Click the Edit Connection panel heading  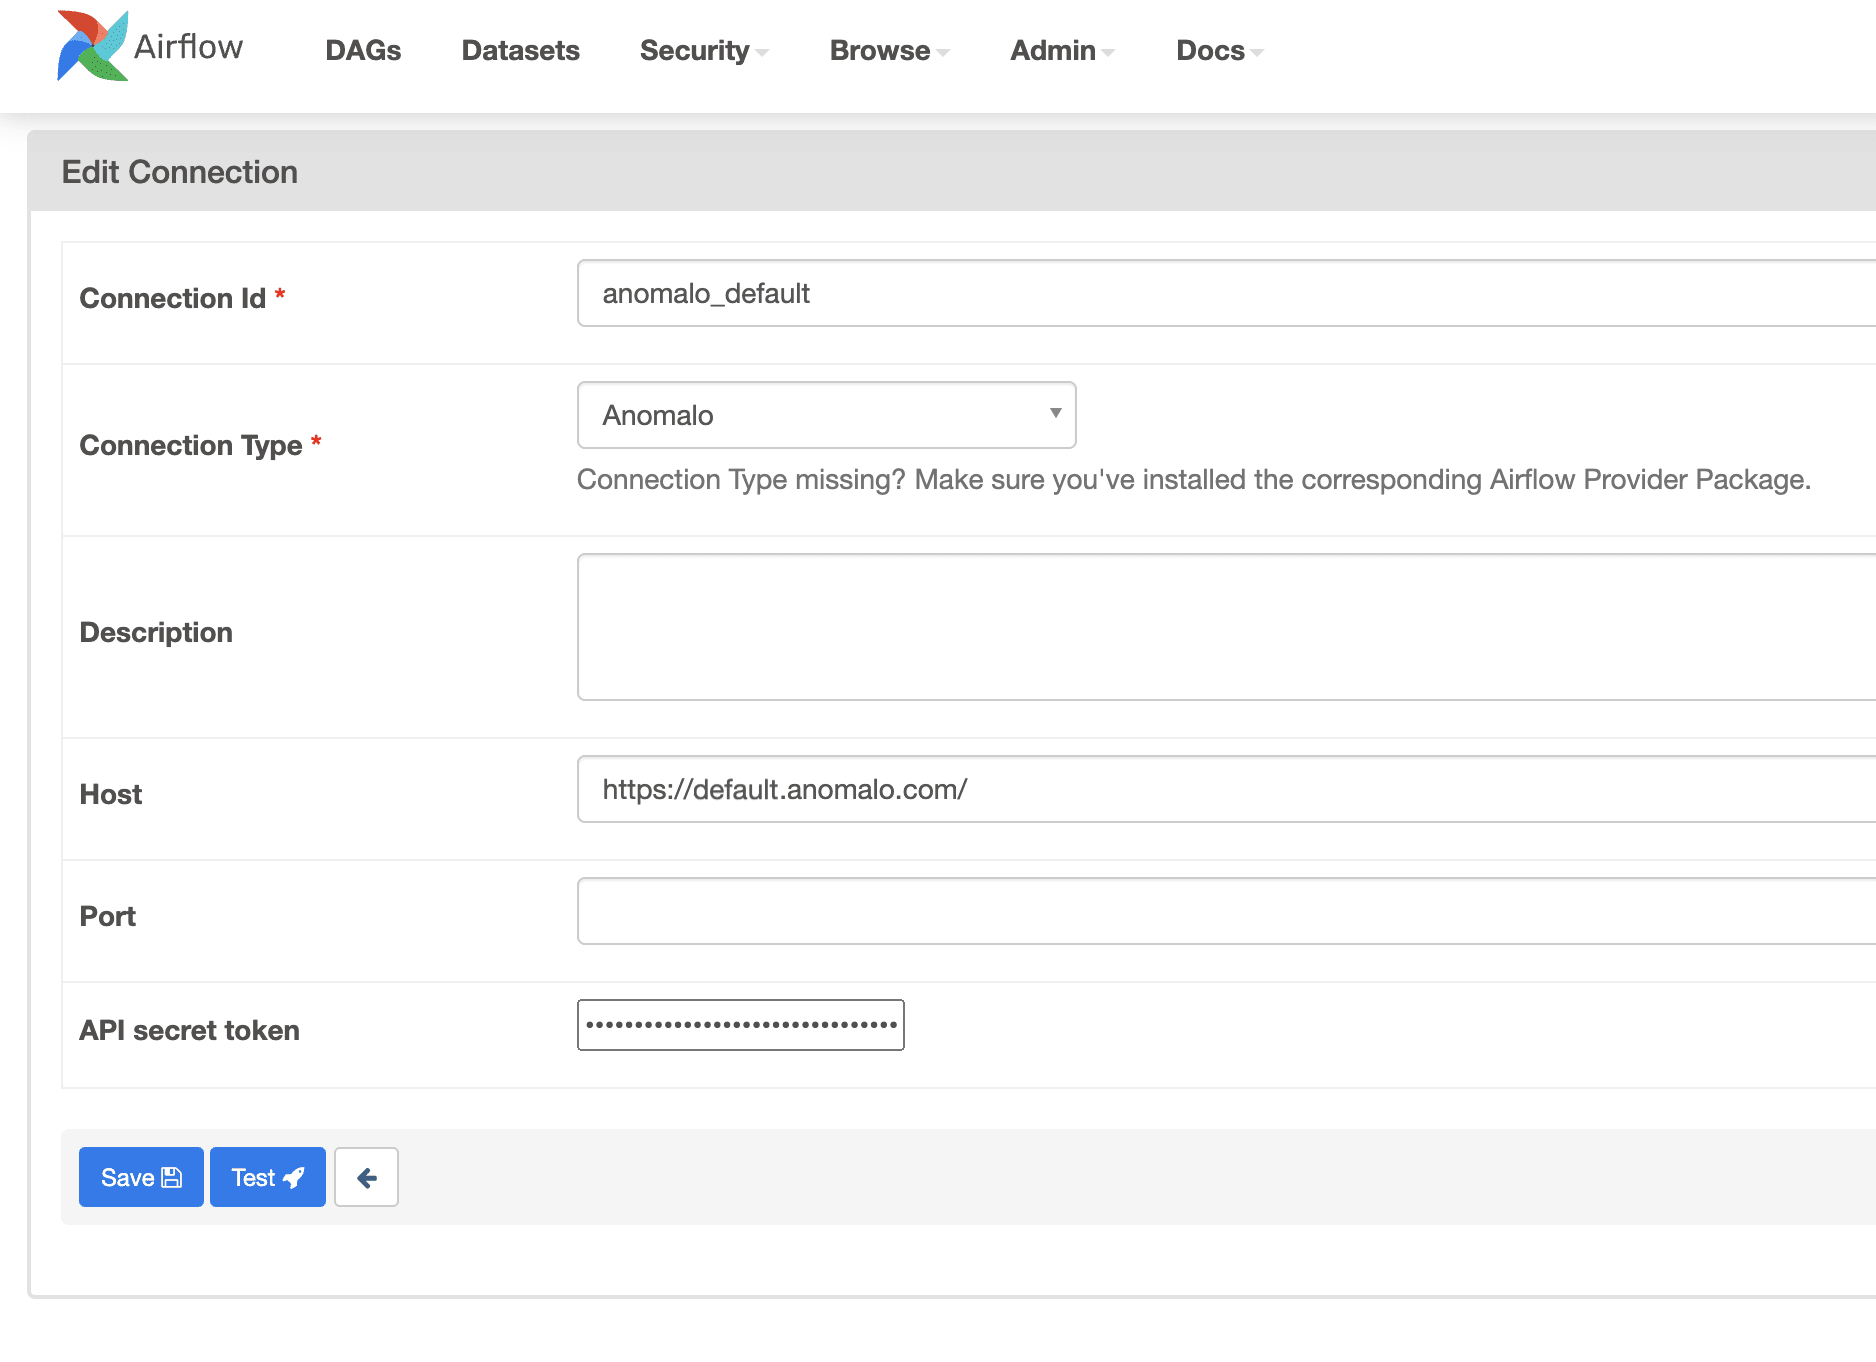180,172
